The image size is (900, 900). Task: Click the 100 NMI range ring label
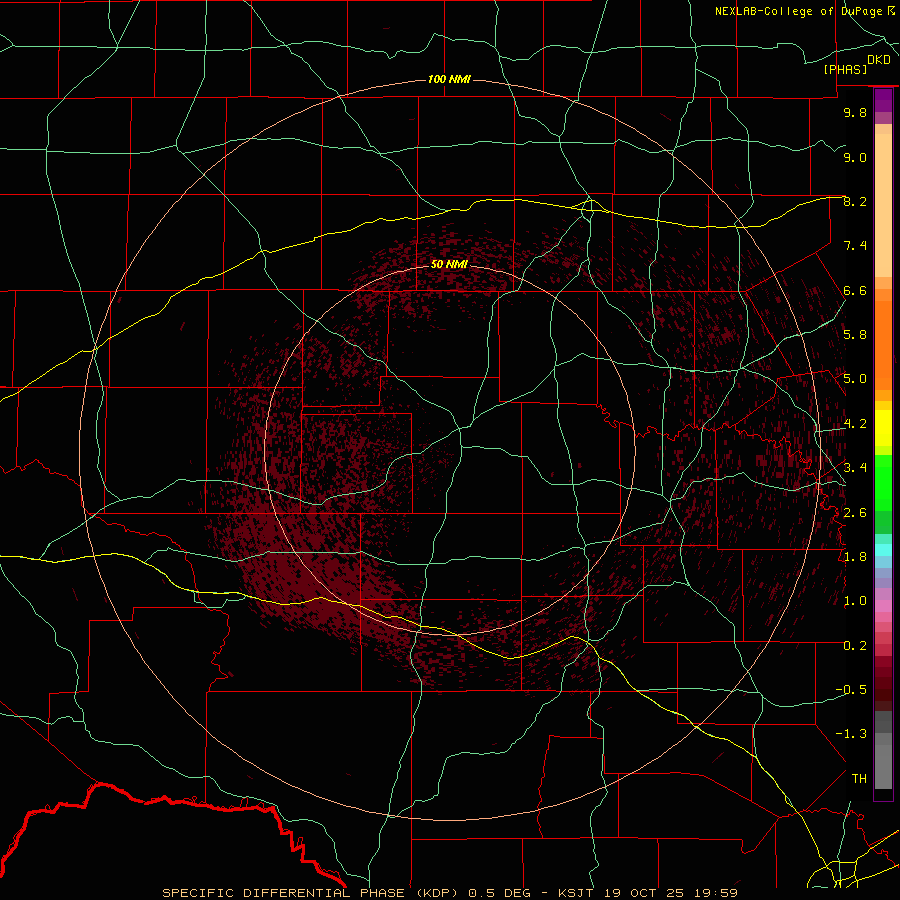coord(449,79)
